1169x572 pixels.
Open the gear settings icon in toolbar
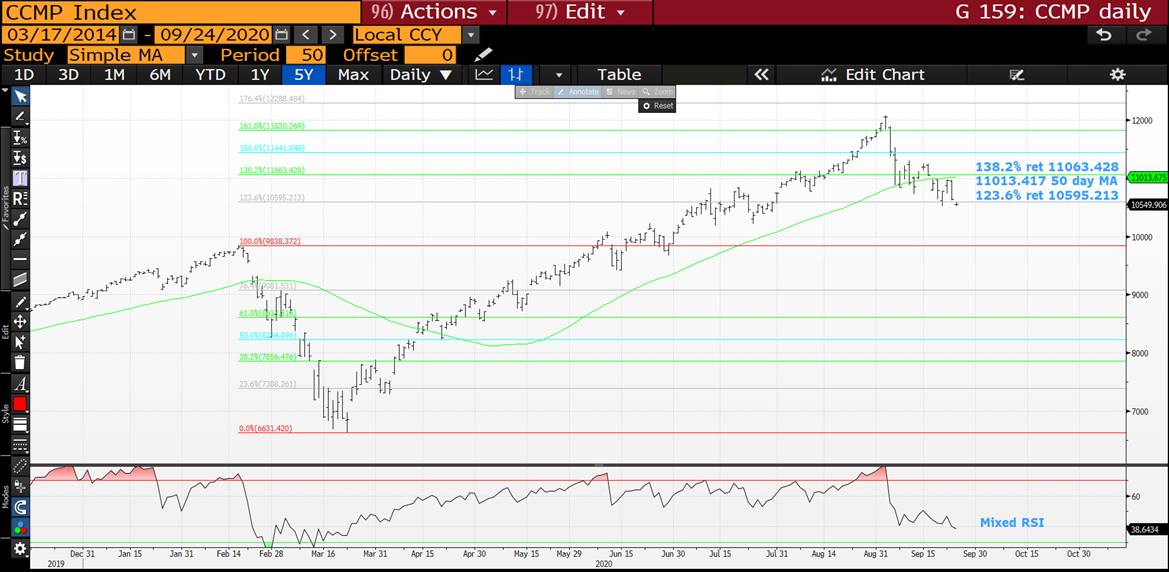click(x=1118, y=75)
